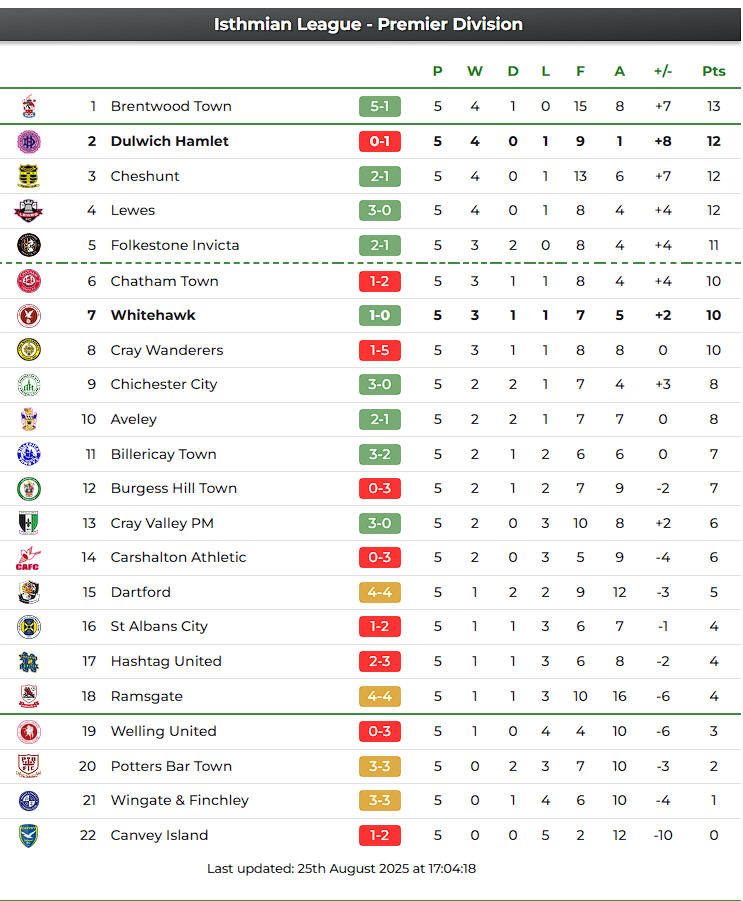The width and height of the screenshot is (743, 901).
Task: Click the Folkestone Invicta crest
Action: point(29,245)
